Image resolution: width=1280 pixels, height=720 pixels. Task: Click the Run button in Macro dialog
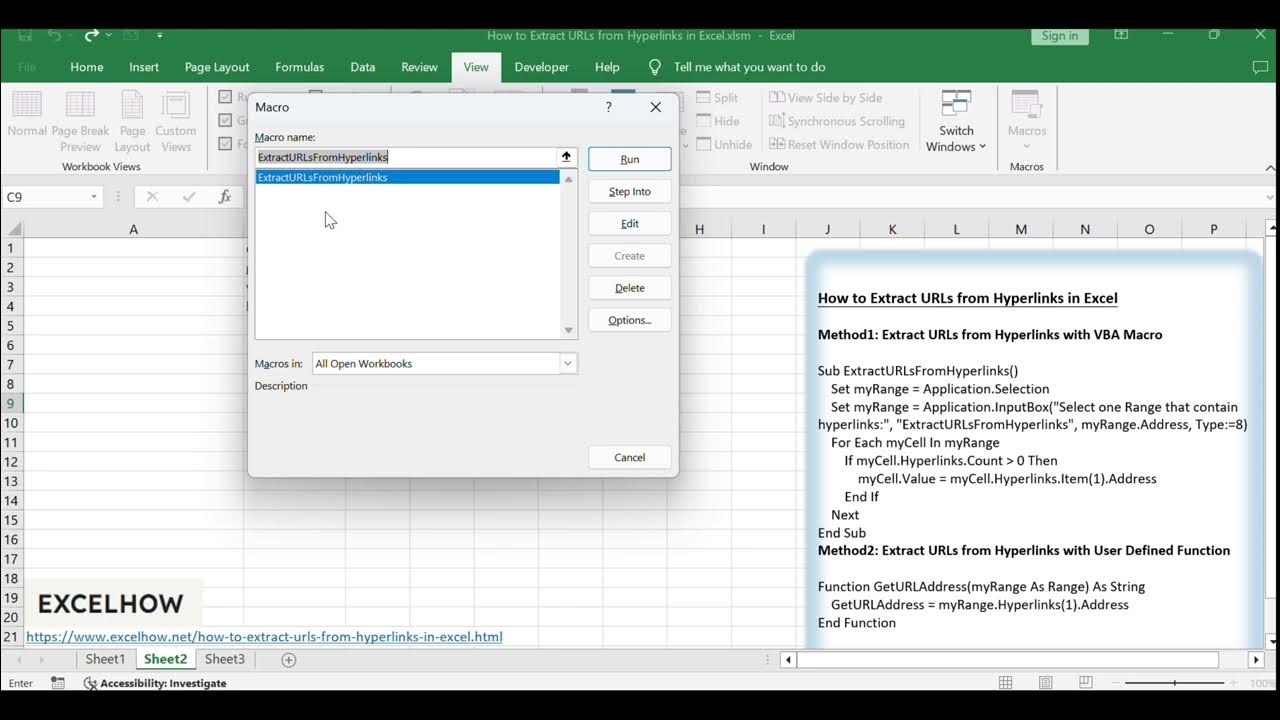(630, 159)
